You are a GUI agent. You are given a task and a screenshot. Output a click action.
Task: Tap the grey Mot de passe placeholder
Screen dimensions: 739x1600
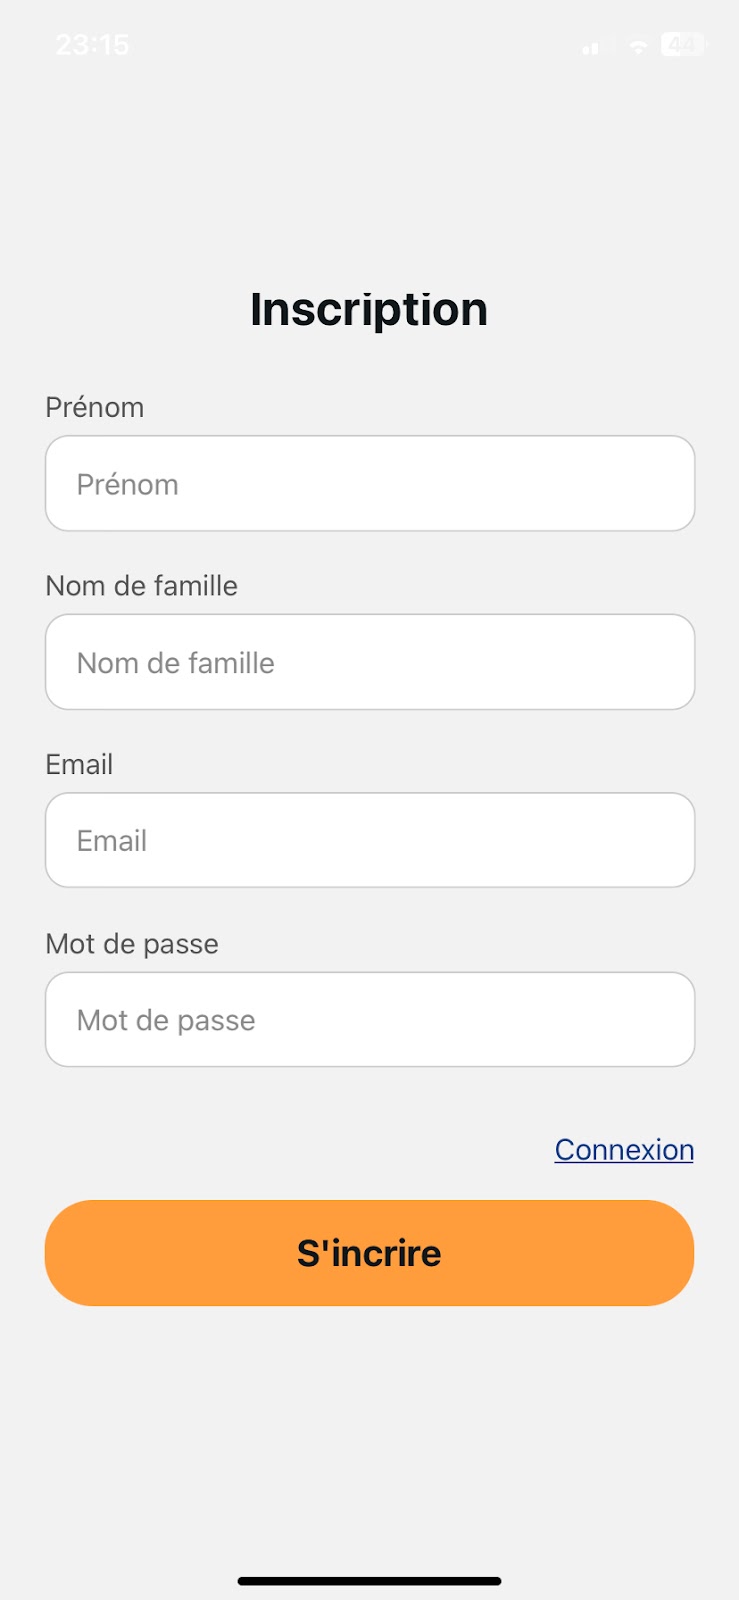[x=166, y=1020]
